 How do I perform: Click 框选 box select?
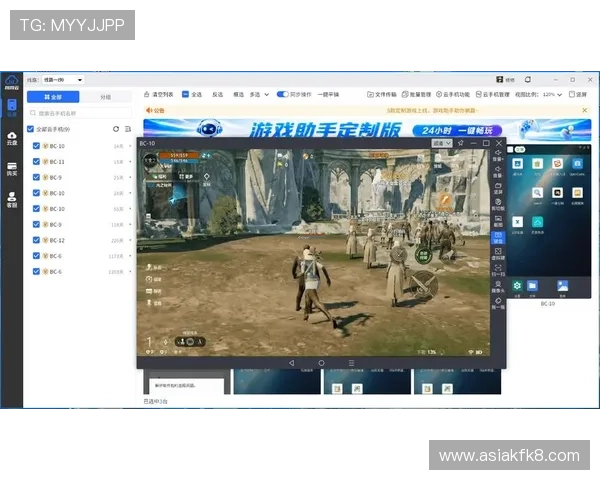point(238,94)
